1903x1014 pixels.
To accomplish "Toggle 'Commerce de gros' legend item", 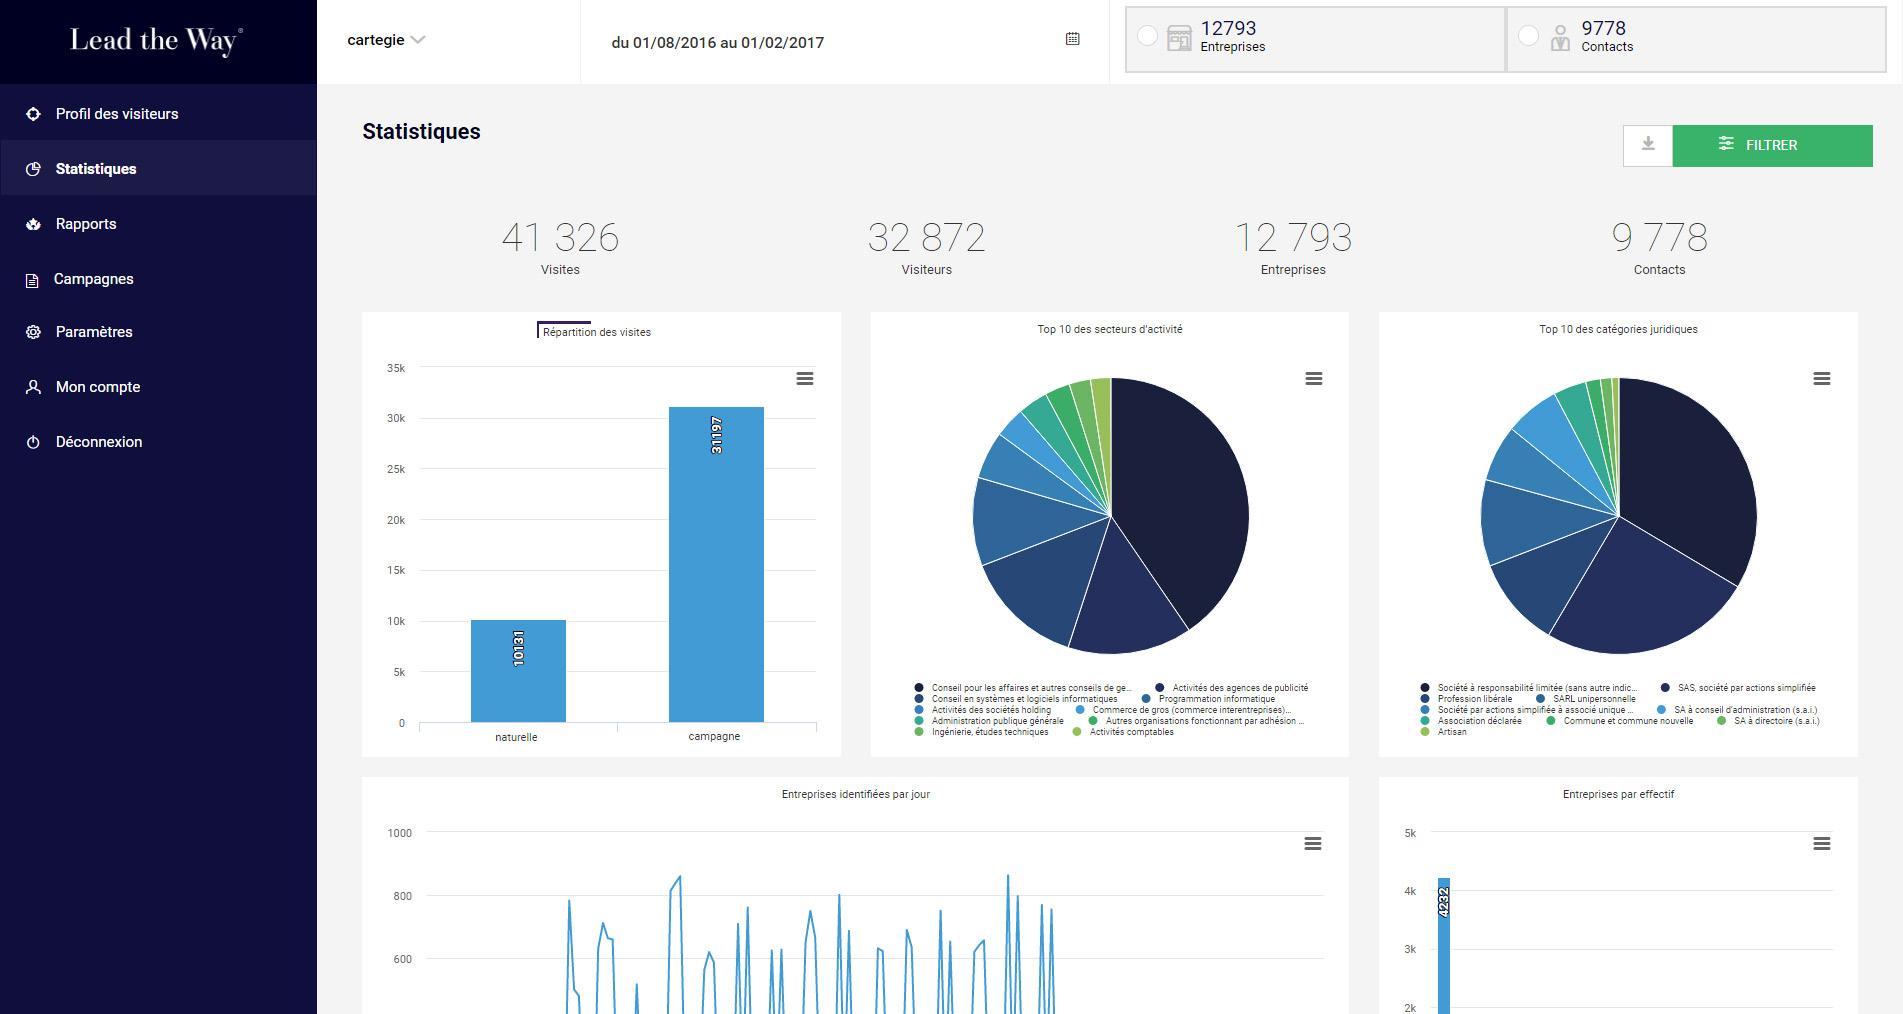I will click(1184, 710).
